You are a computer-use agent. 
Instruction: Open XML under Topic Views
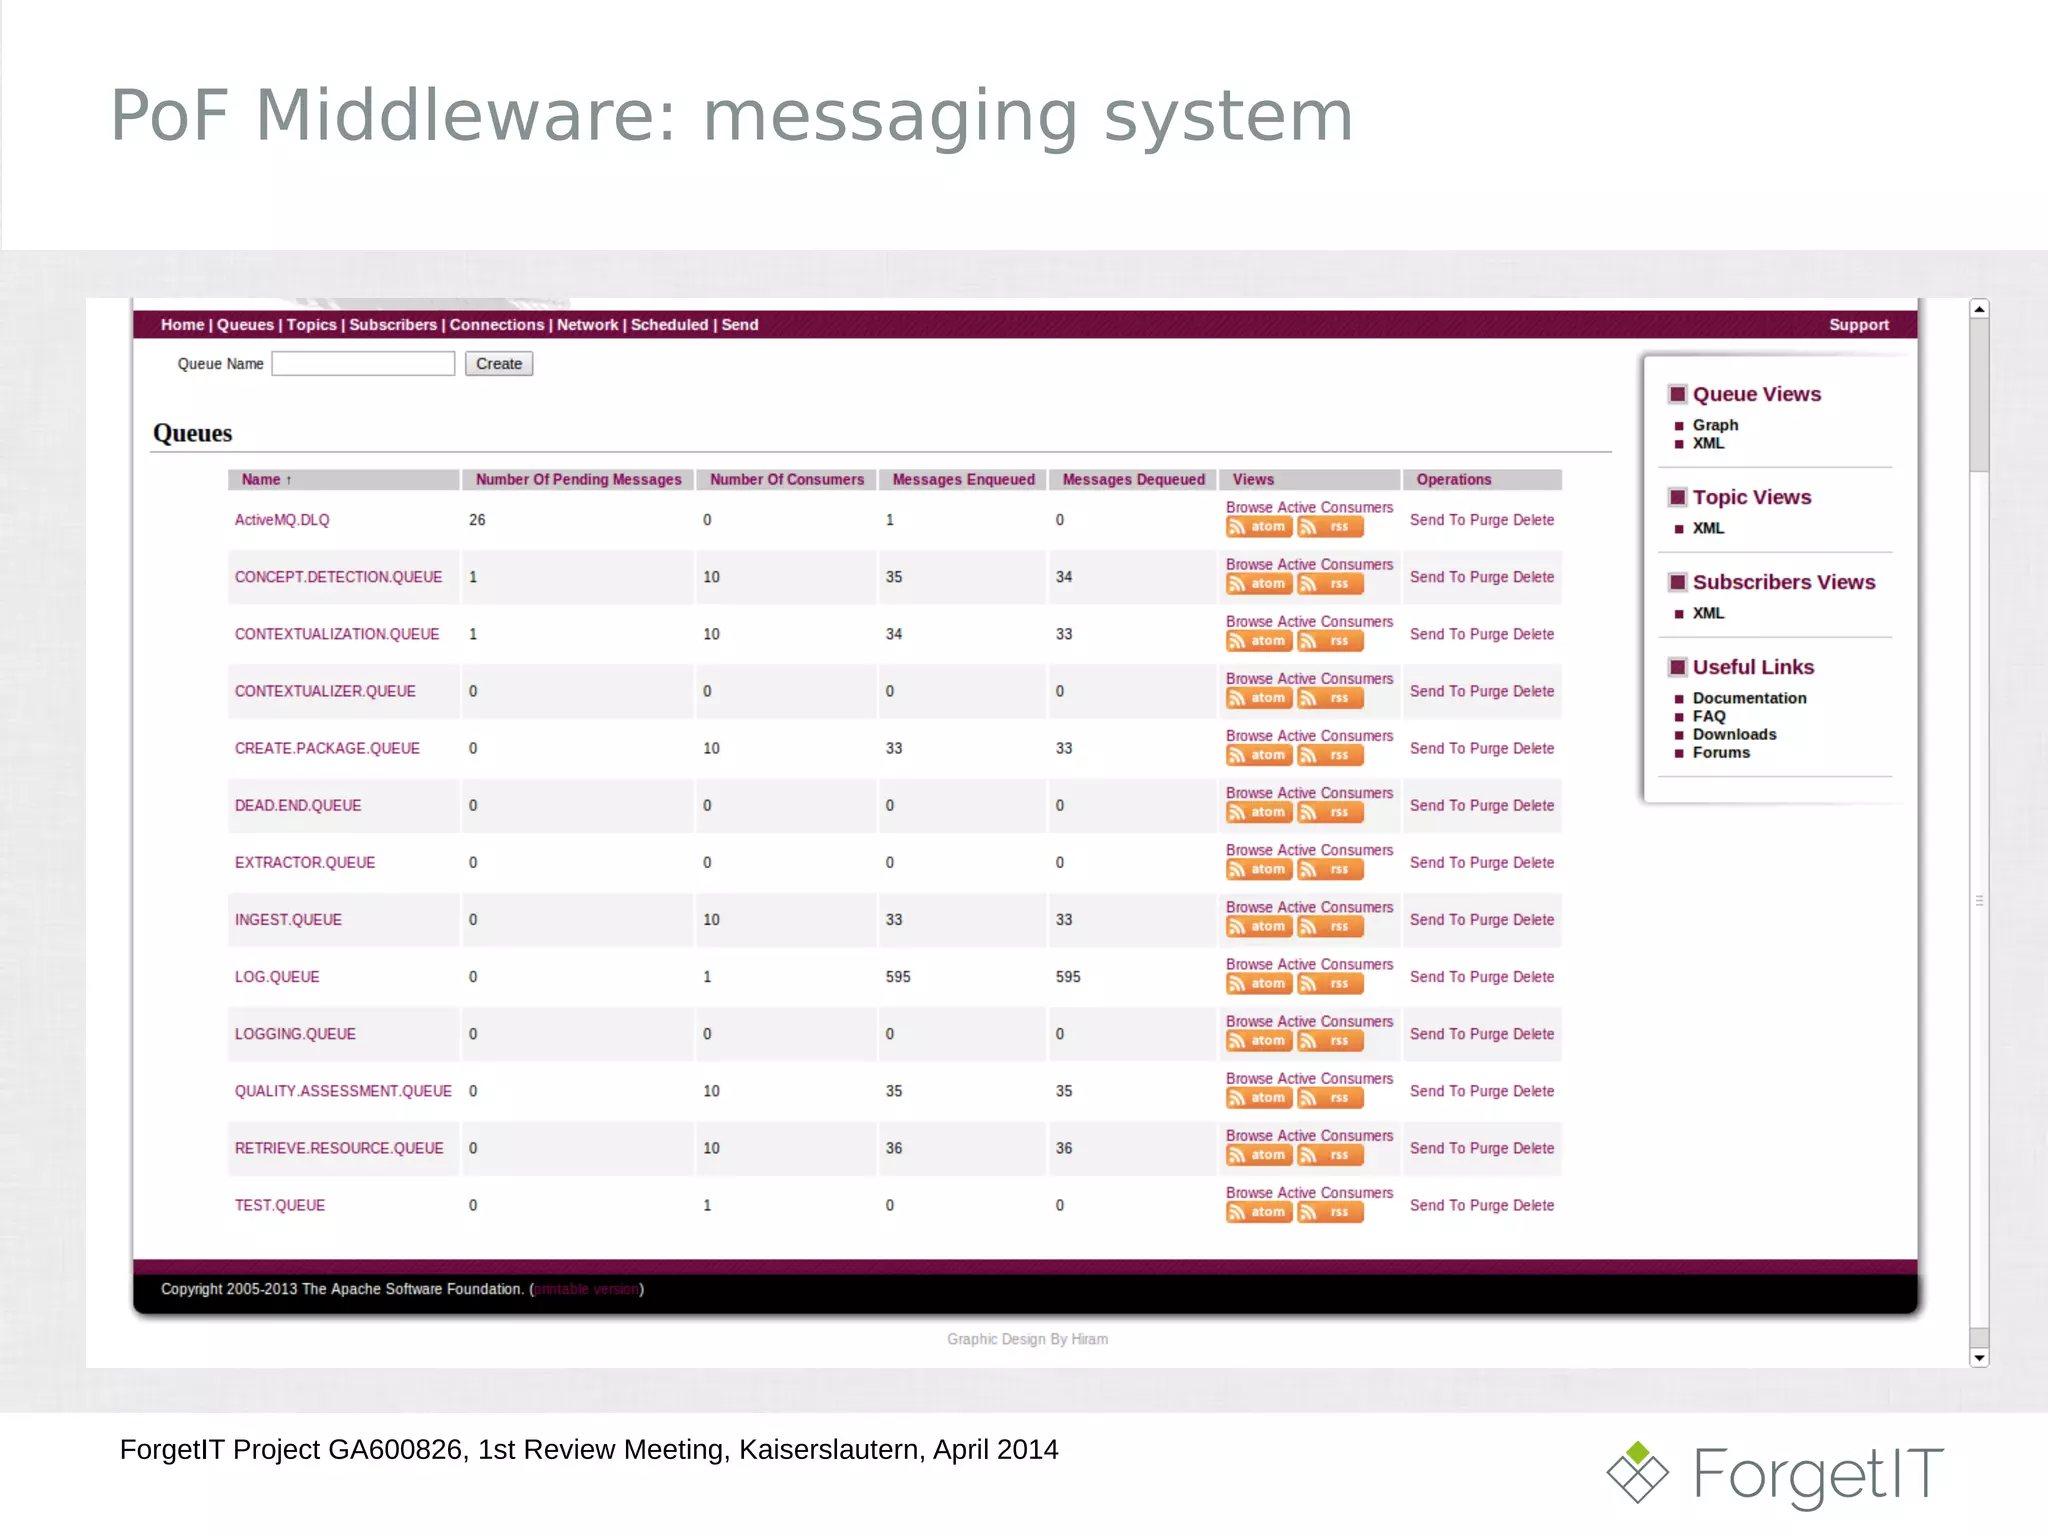(1708, 528)
